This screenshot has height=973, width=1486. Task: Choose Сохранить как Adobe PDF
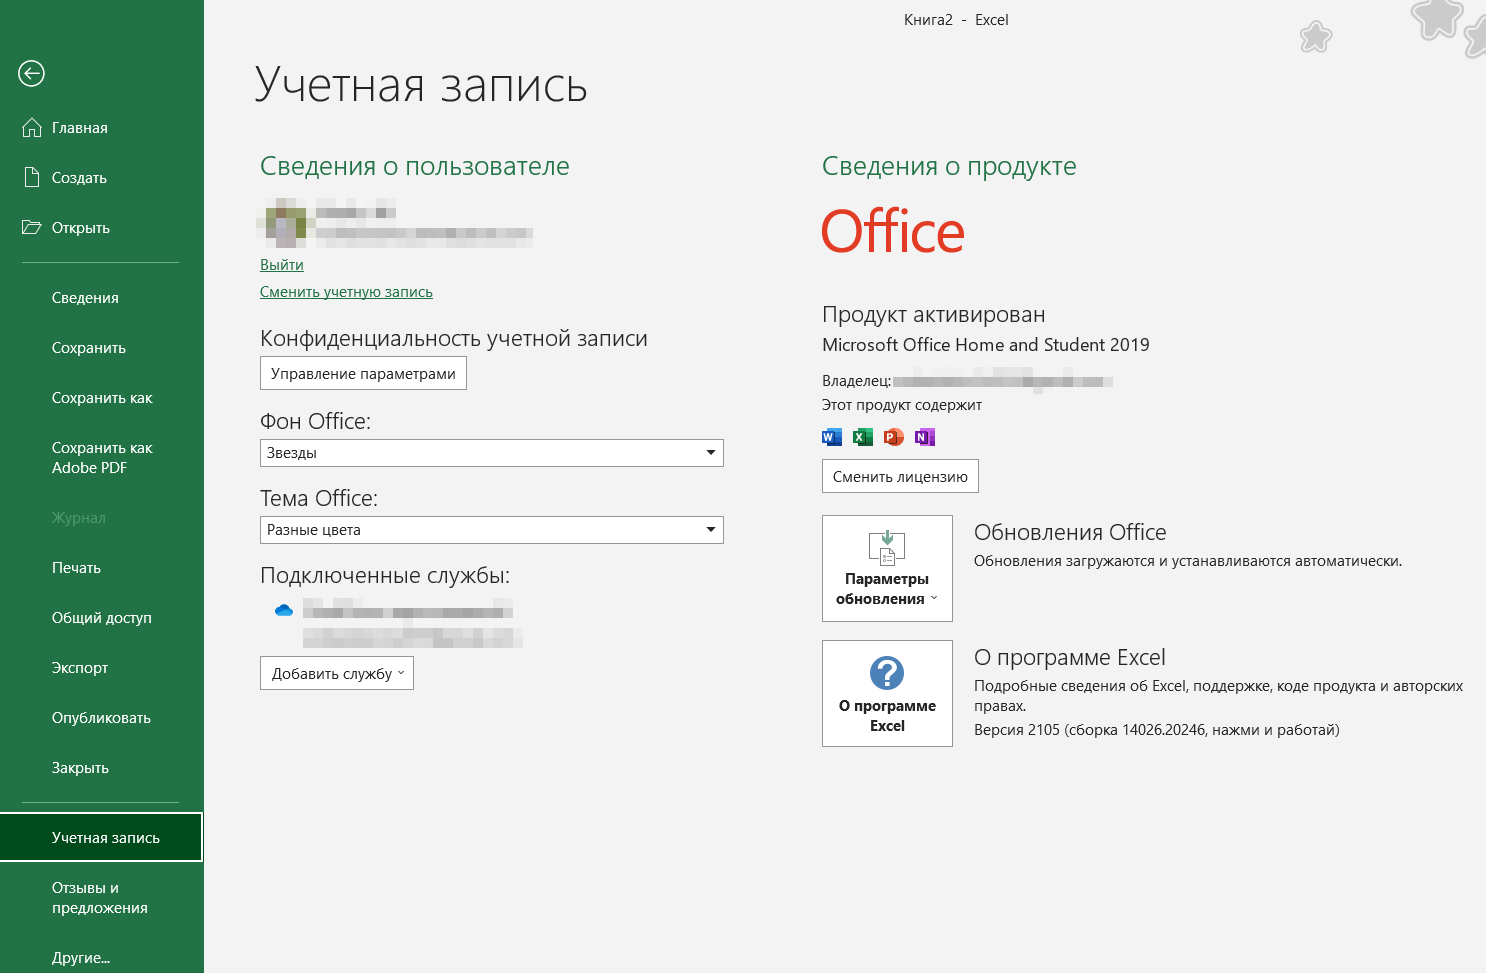[101, 457]
